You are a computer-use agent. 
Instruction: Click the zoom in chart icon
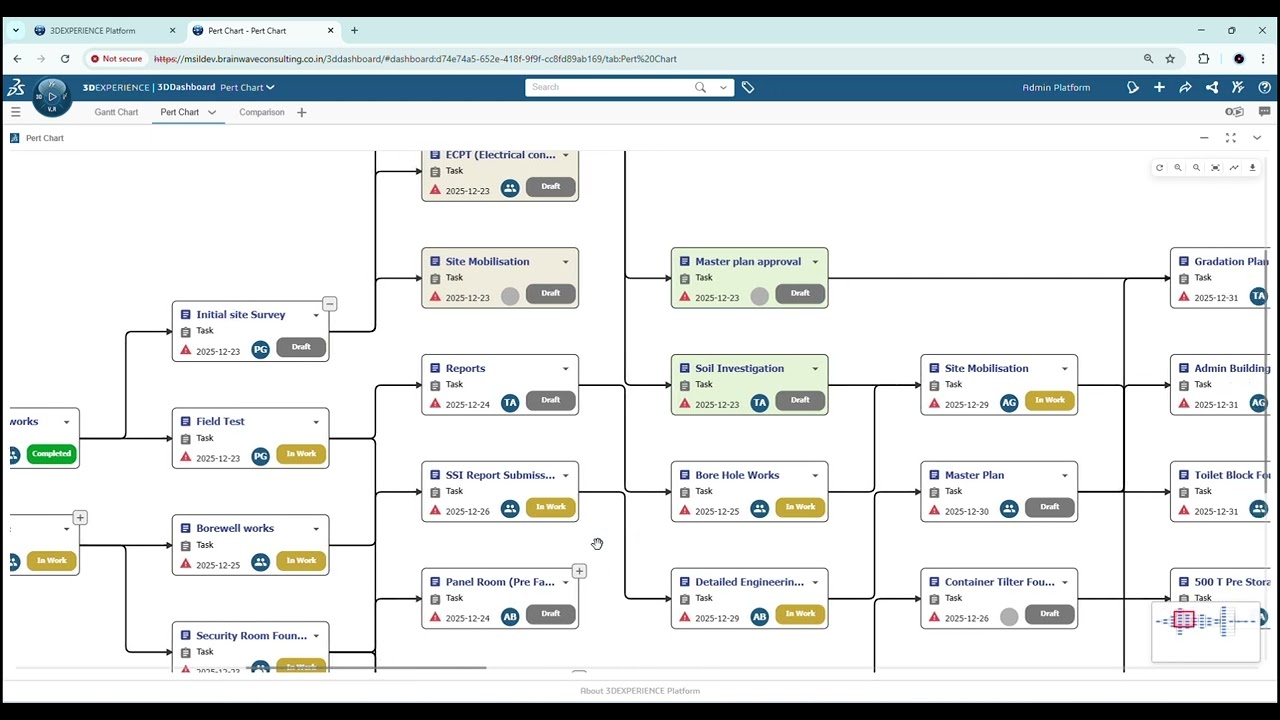[1178, 168]
